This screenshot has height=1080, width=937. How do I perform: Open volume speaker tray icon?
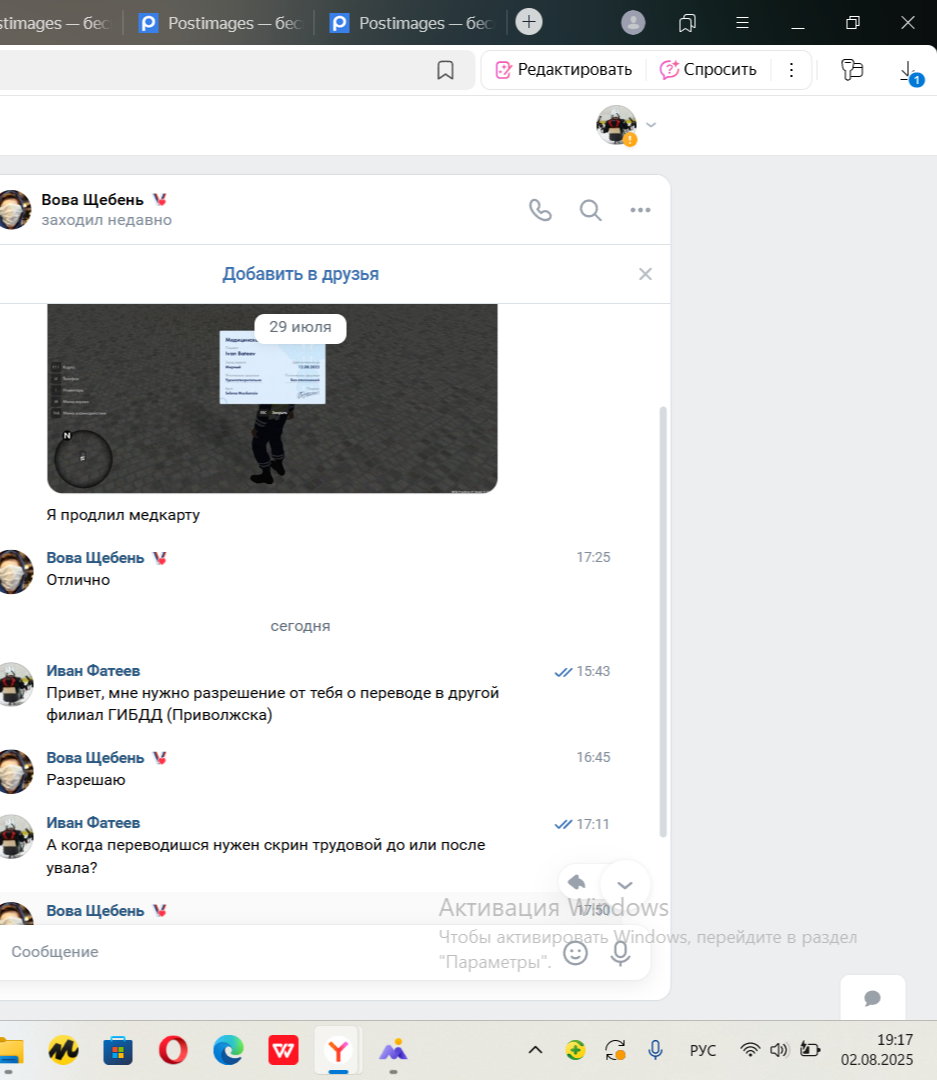coord(779,1050)
